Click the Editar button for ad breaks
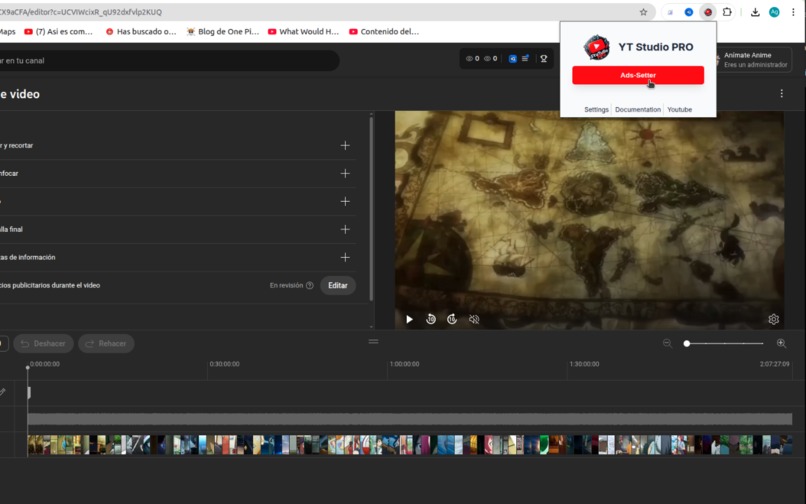The image size is (806, 504). 338,285
